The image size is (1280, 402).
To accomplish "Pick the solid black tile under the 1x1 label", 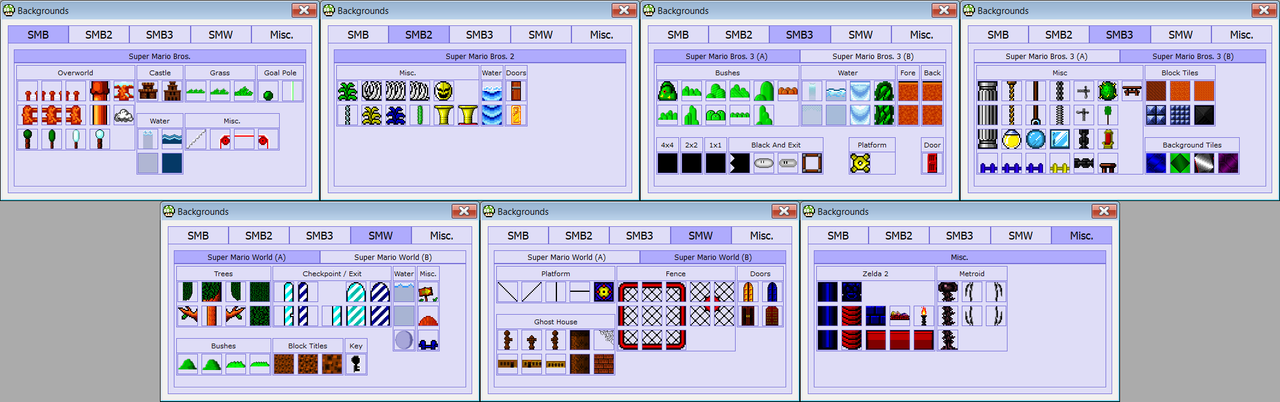I will pyautogui.click(x=716, y=163).
